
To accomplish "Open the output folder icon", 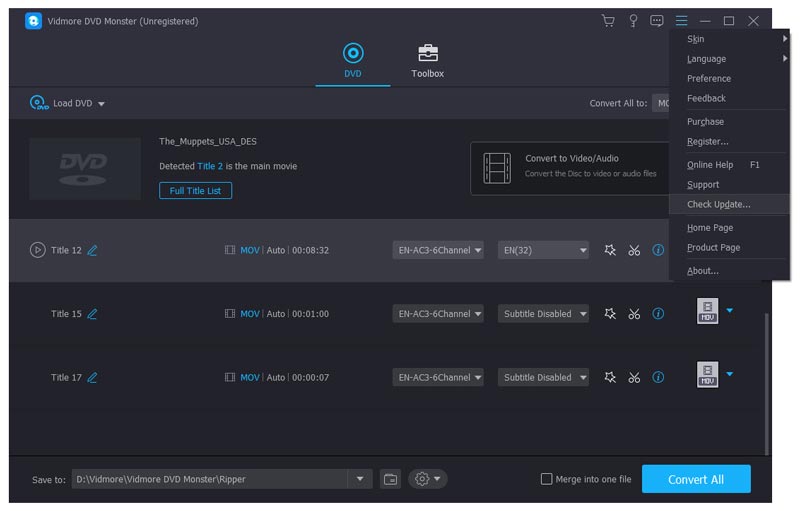I will (390, 479).
